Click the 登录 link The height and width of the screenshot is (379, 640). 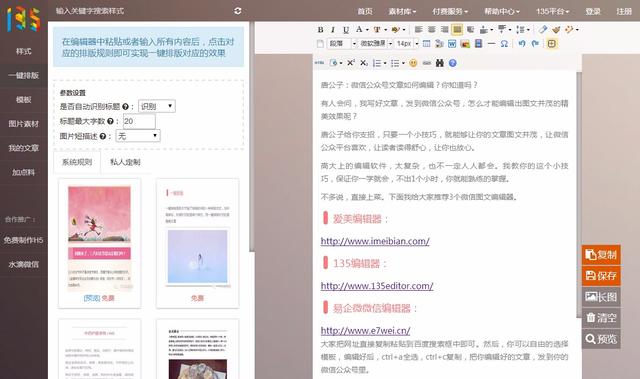(593, 11)
